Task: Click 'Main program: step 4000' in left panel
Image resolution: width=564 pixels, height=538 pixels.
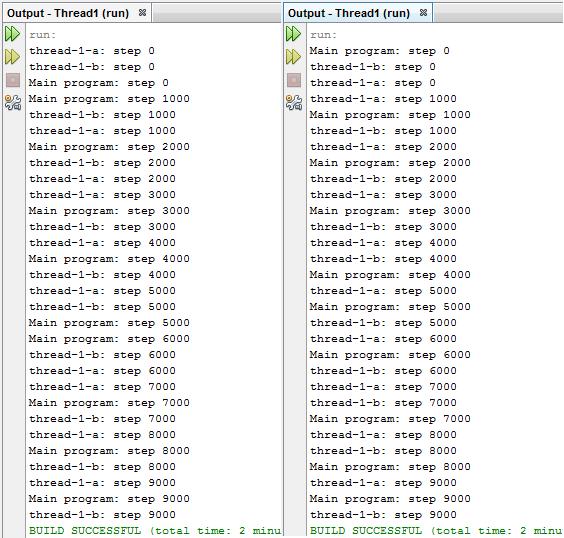Action: (x=109, y=259)
